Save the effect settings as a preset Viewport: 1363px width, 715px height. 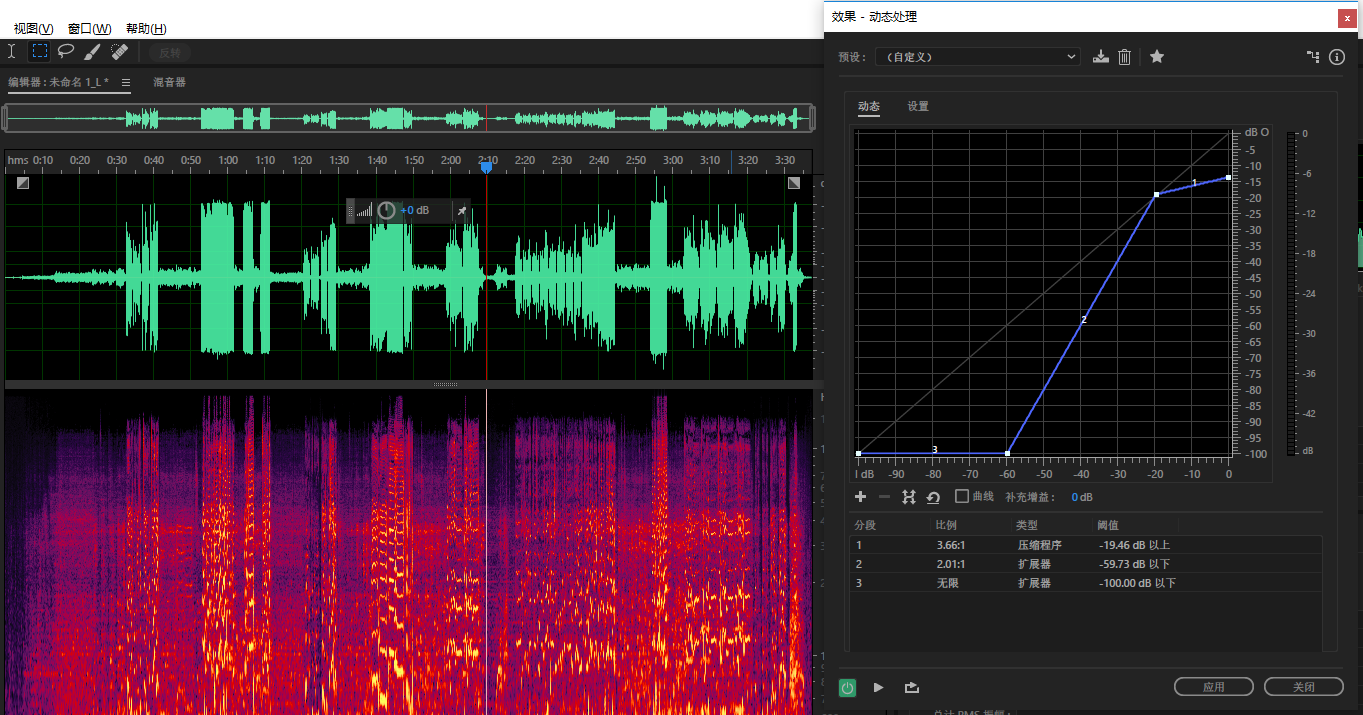[x=1101, y=57]
